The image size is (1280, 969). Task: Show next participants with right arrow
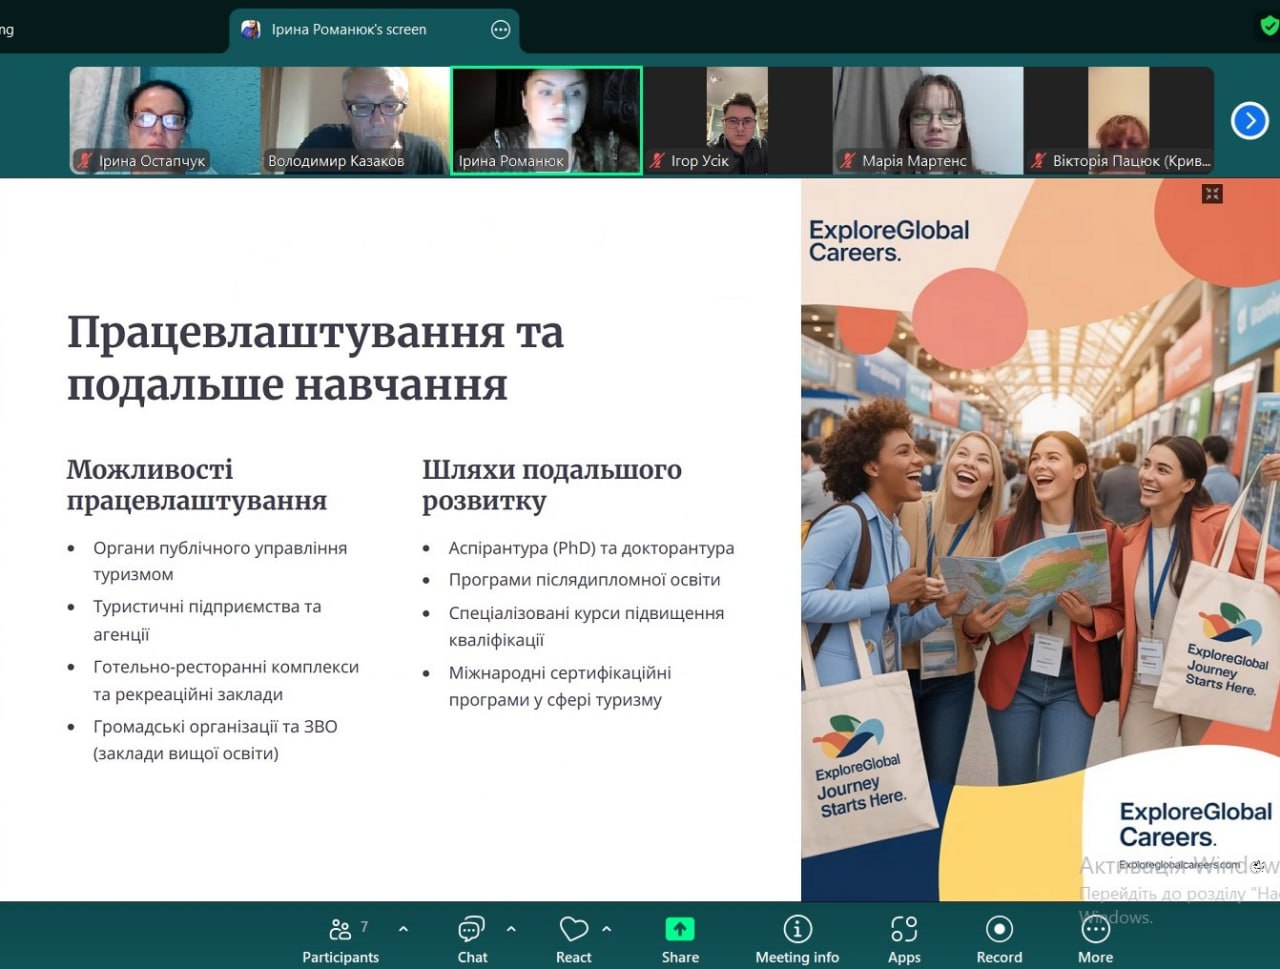coord(1249,121)
